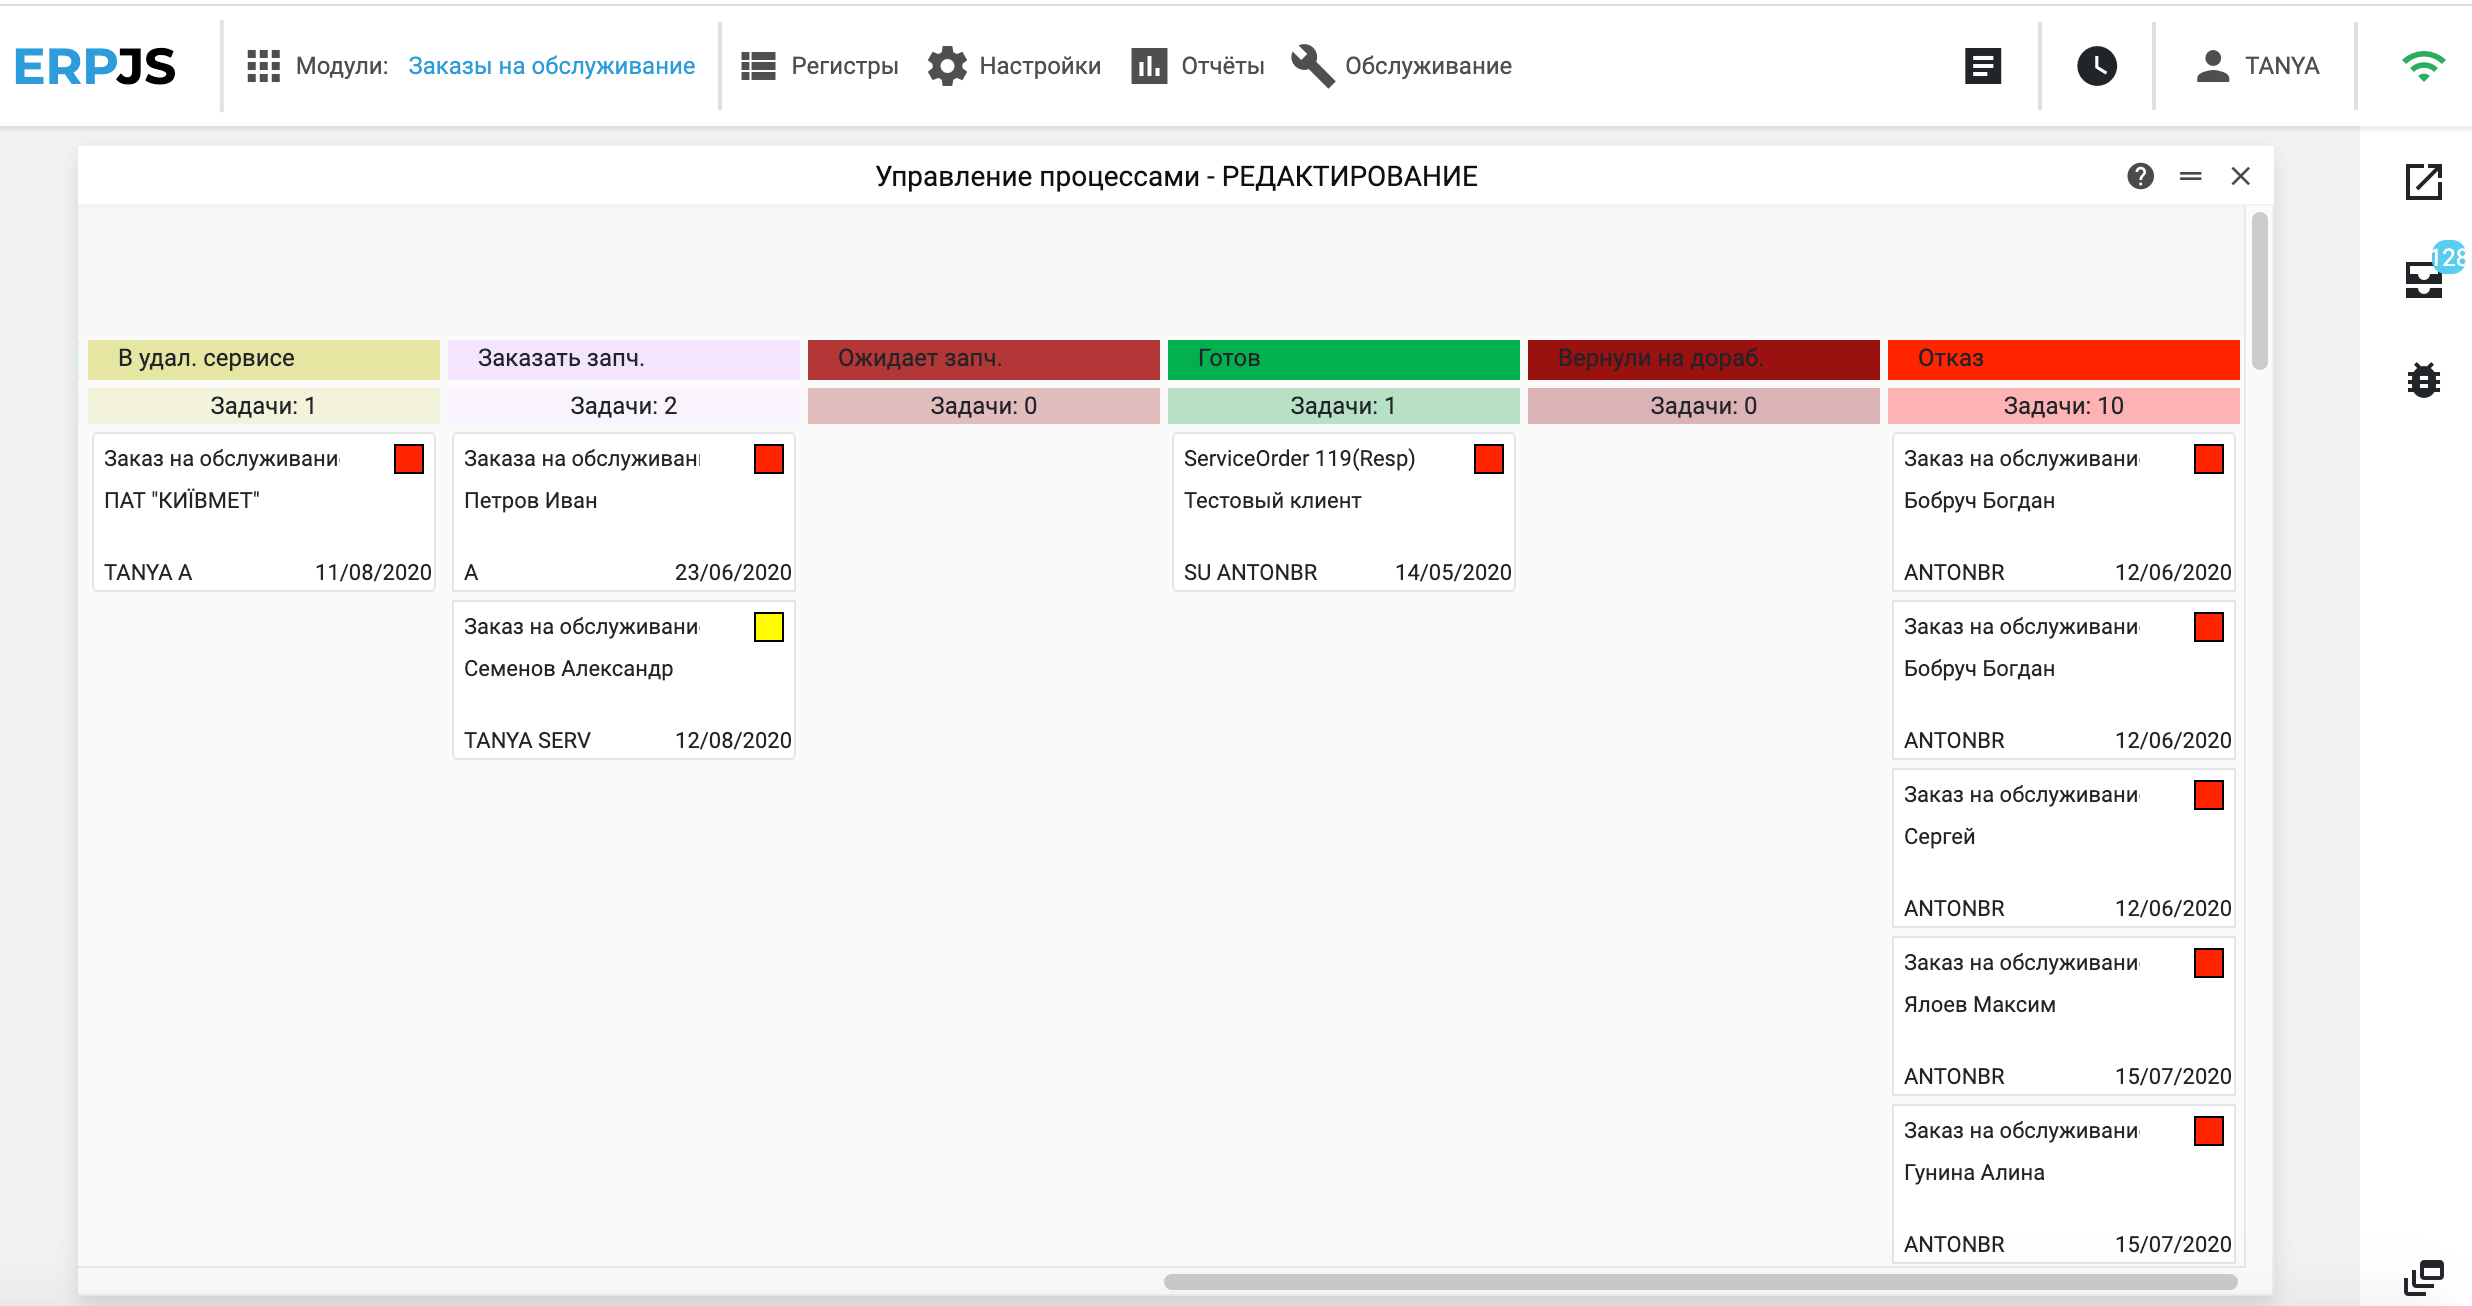Click the red swatch on the ПАТ "КИЇВМЕТ" card

[408, 459]
